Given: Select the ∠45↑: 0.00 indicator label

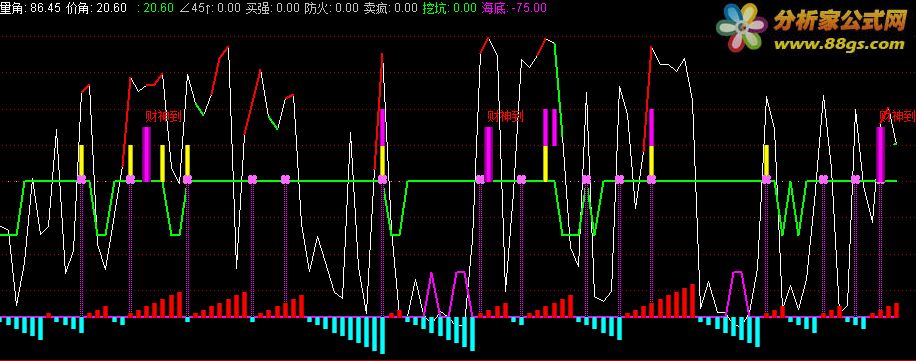Looking at the screenshot, I should (209, 8).
